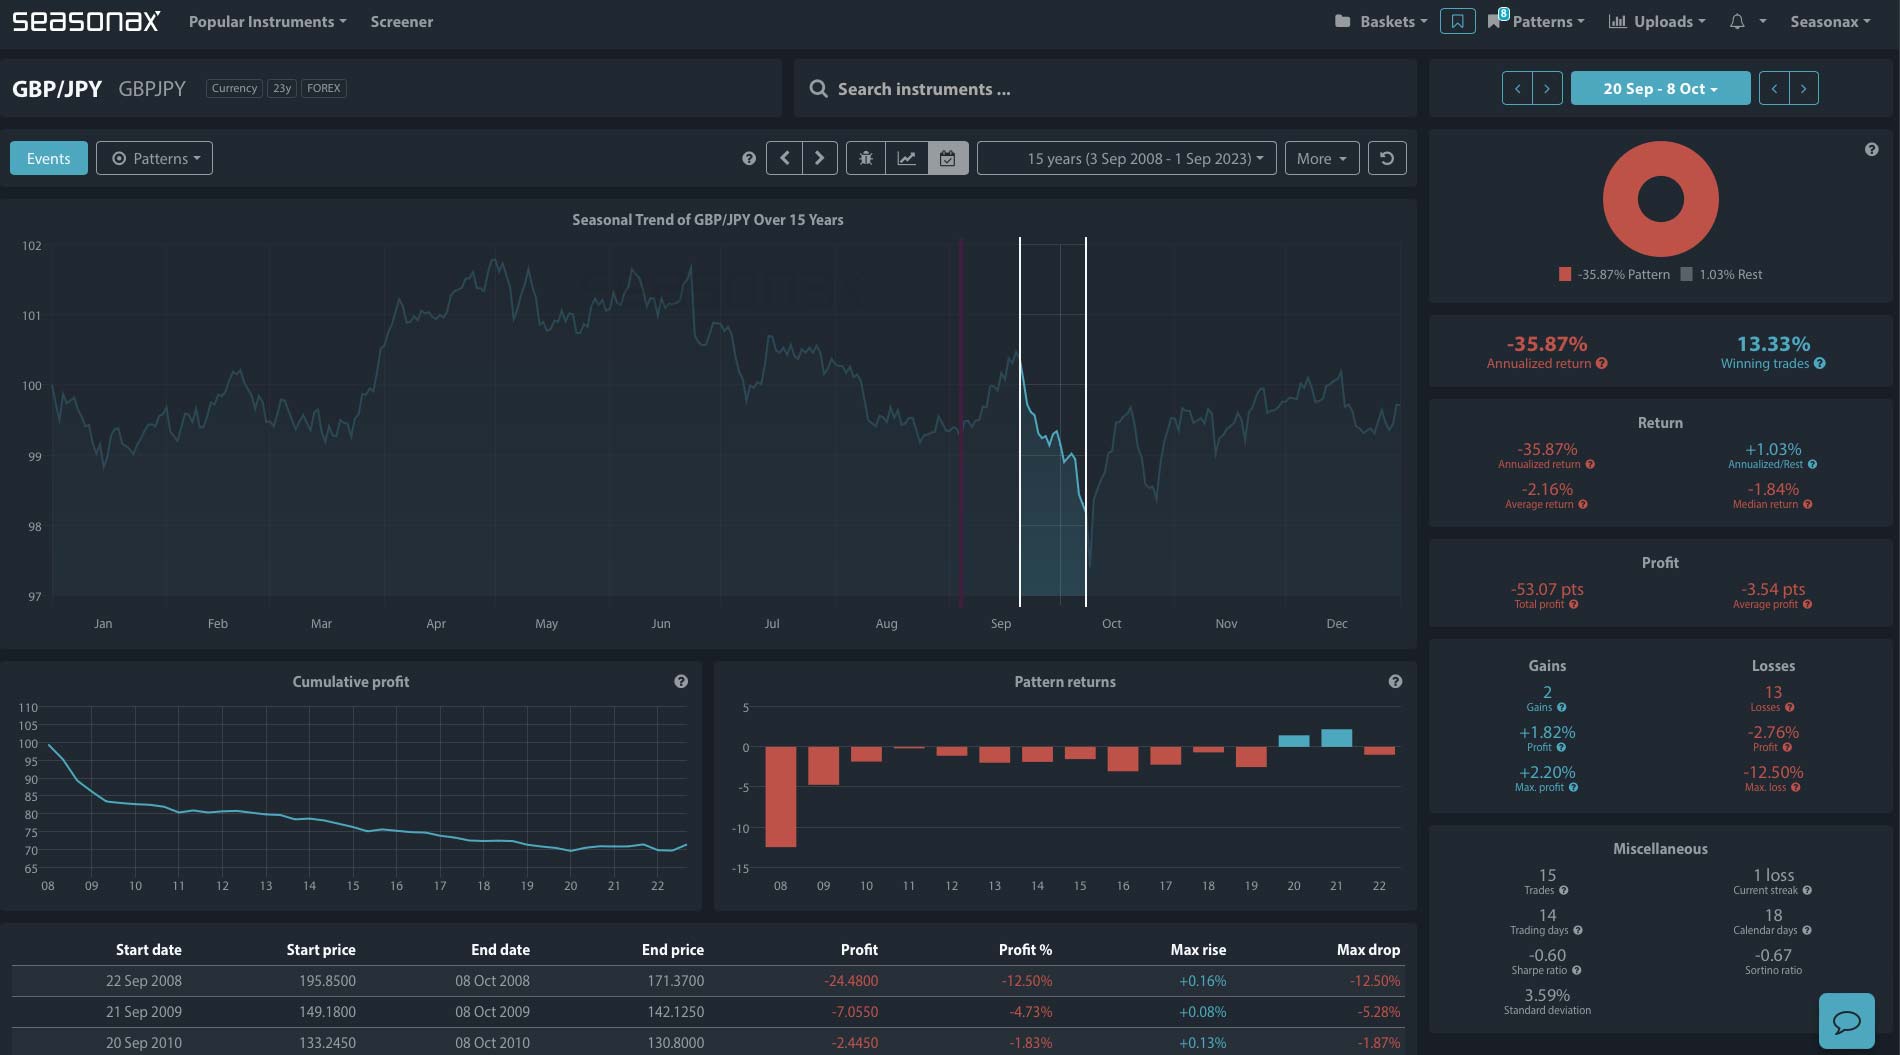Click the reset/undo arrow icon
Screen dimensions: 1900x1055
pyautogui.click(x=1386, y=158)
